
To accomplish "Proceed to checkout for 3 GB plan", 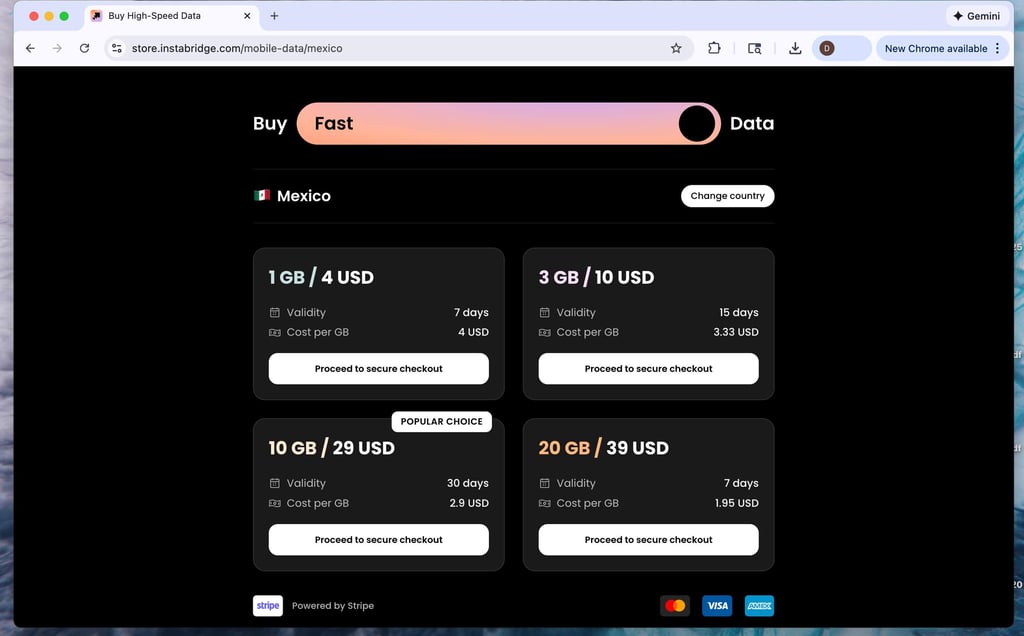I will (x=648, y=369).
